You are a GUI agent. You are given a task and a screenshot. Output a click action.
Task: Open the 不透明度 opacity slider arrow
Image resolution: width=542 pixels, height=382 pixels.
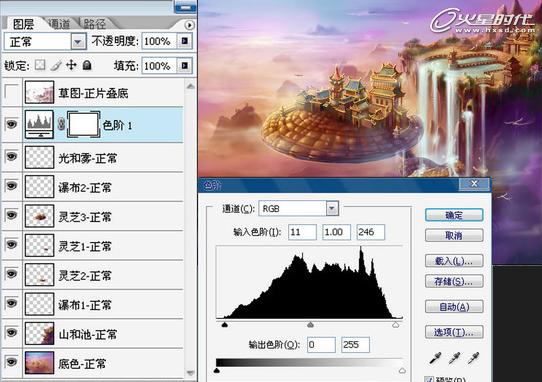pyautogui.click(x=185, y=41)
